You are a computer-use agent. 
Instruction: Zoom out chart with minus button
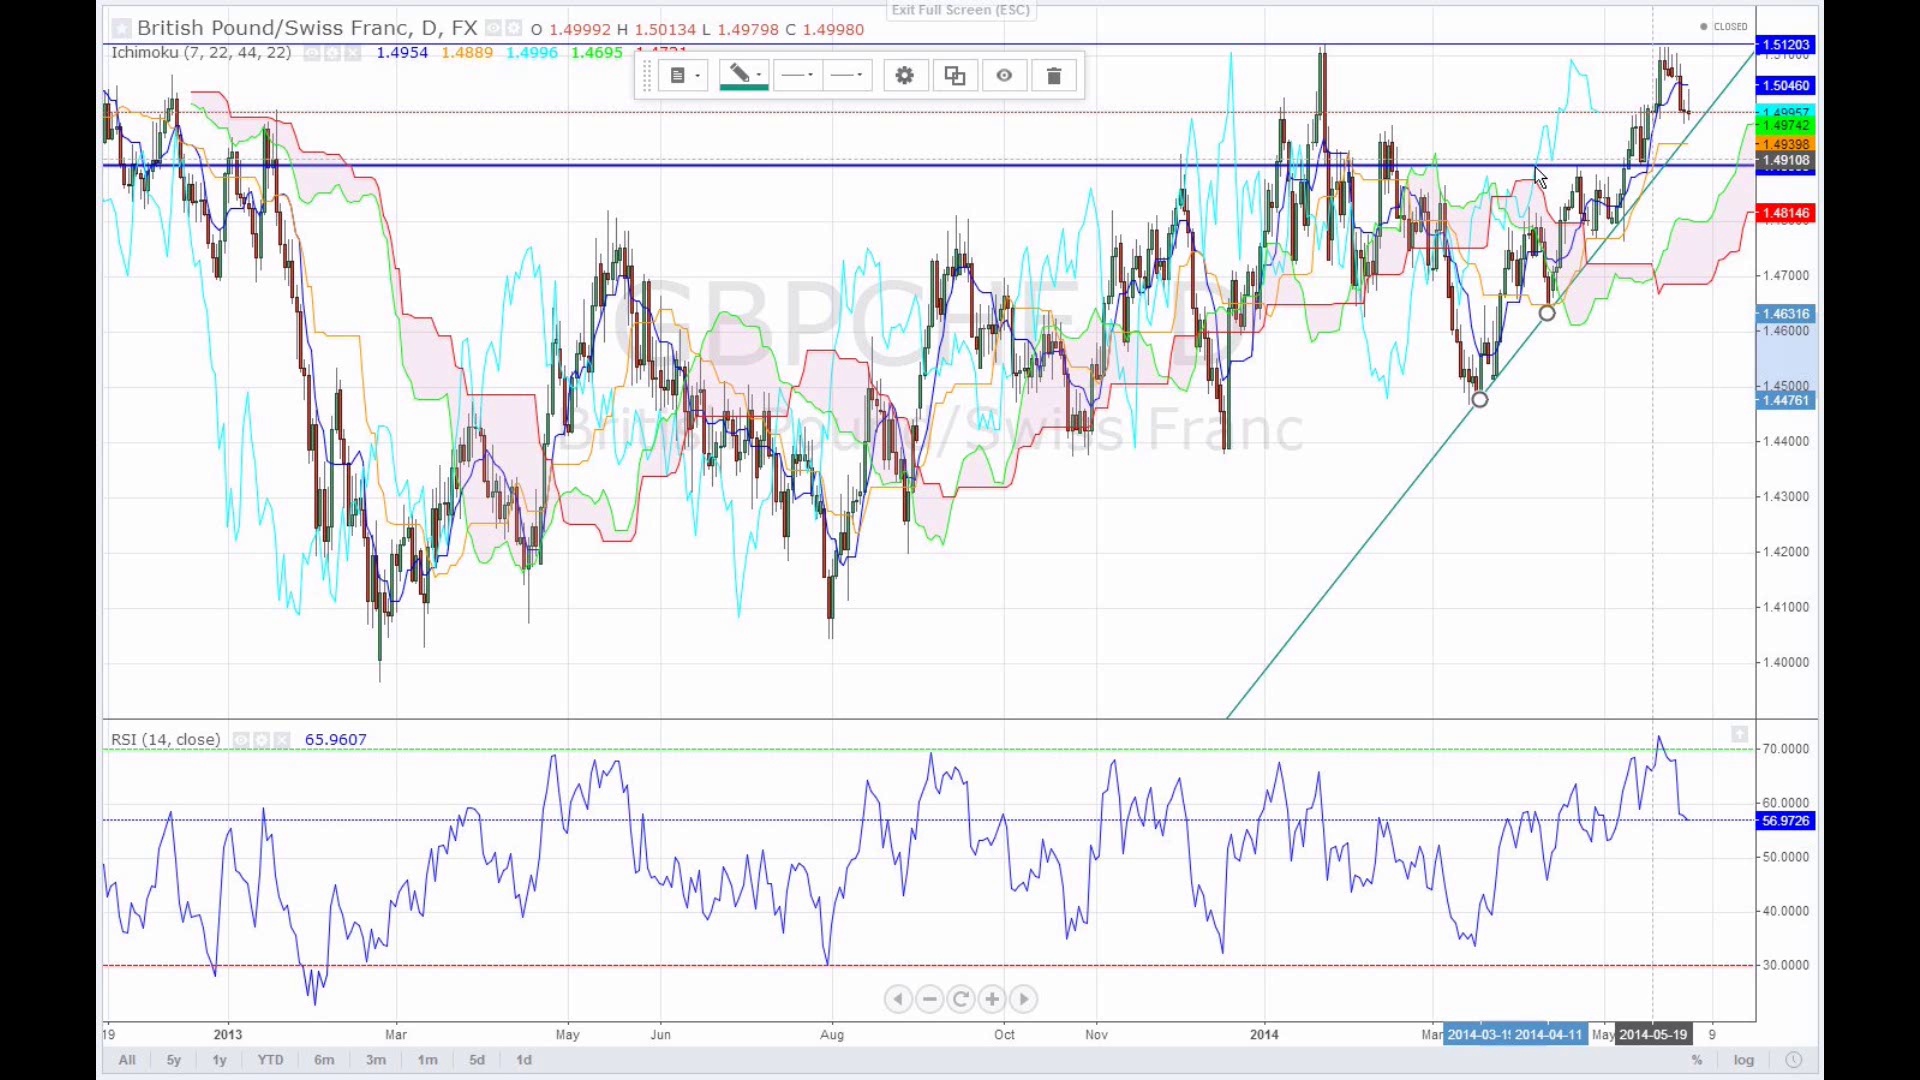click(x=930, y=999)
